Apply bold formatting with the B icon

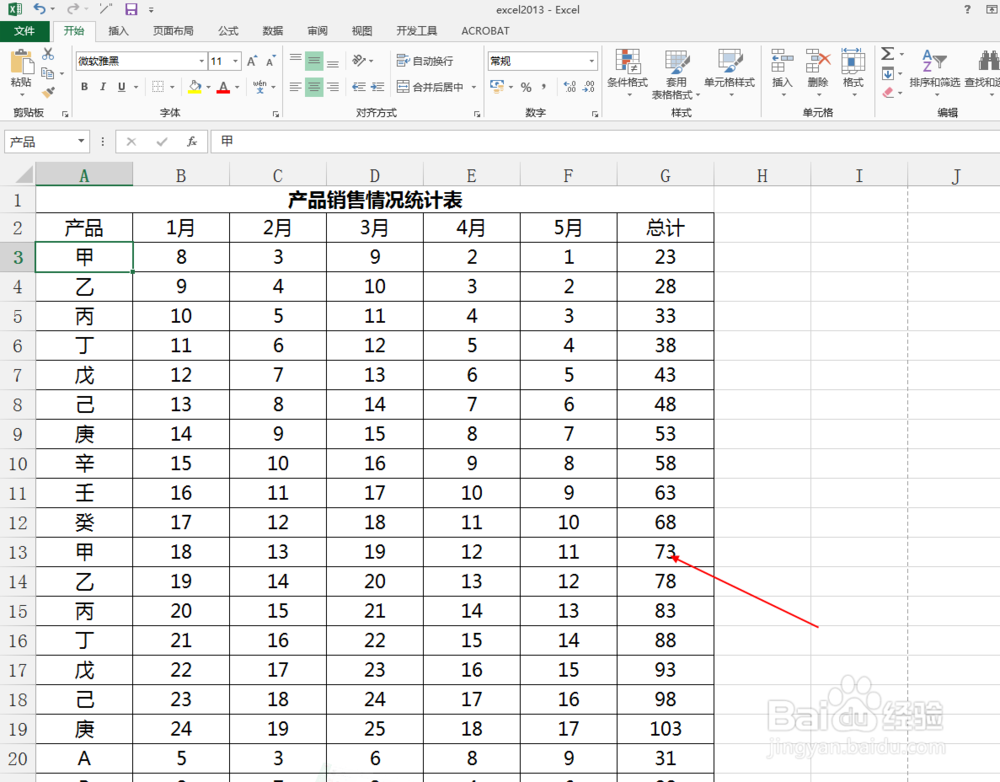tap(84, 86)
